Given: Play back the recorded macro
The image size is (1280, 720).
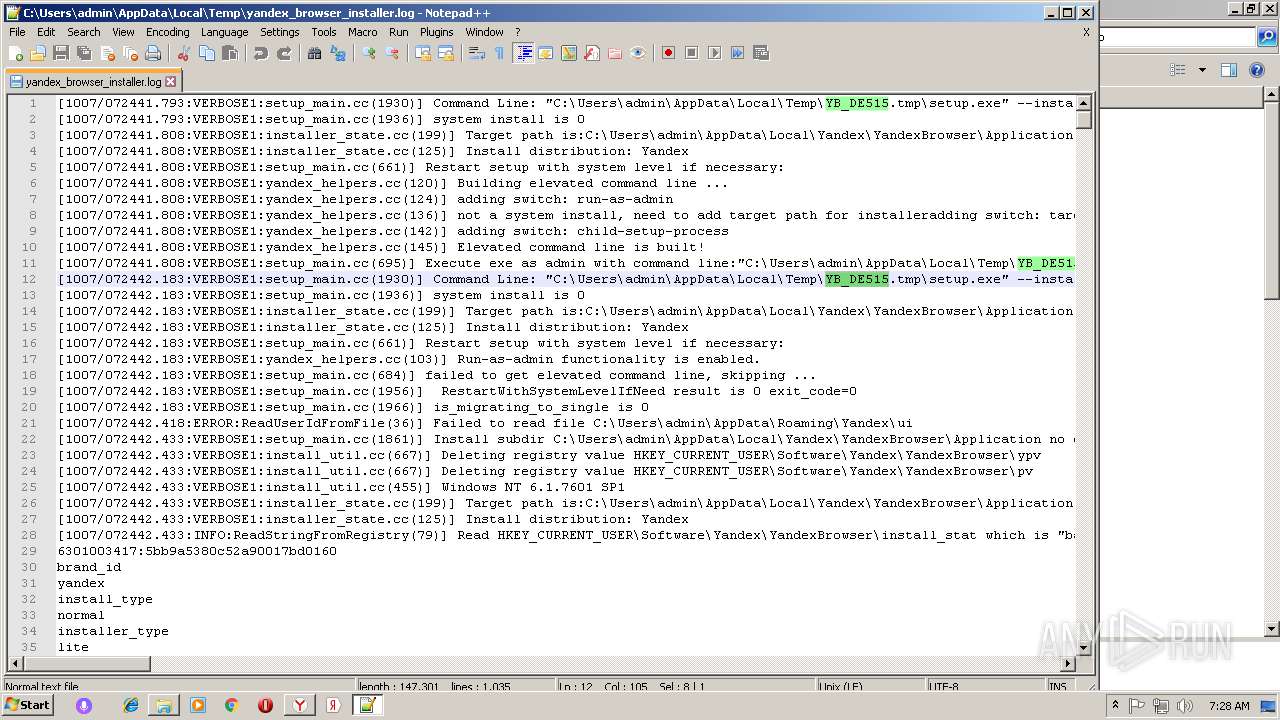Looking at the screenshot, I should [714, 53].
